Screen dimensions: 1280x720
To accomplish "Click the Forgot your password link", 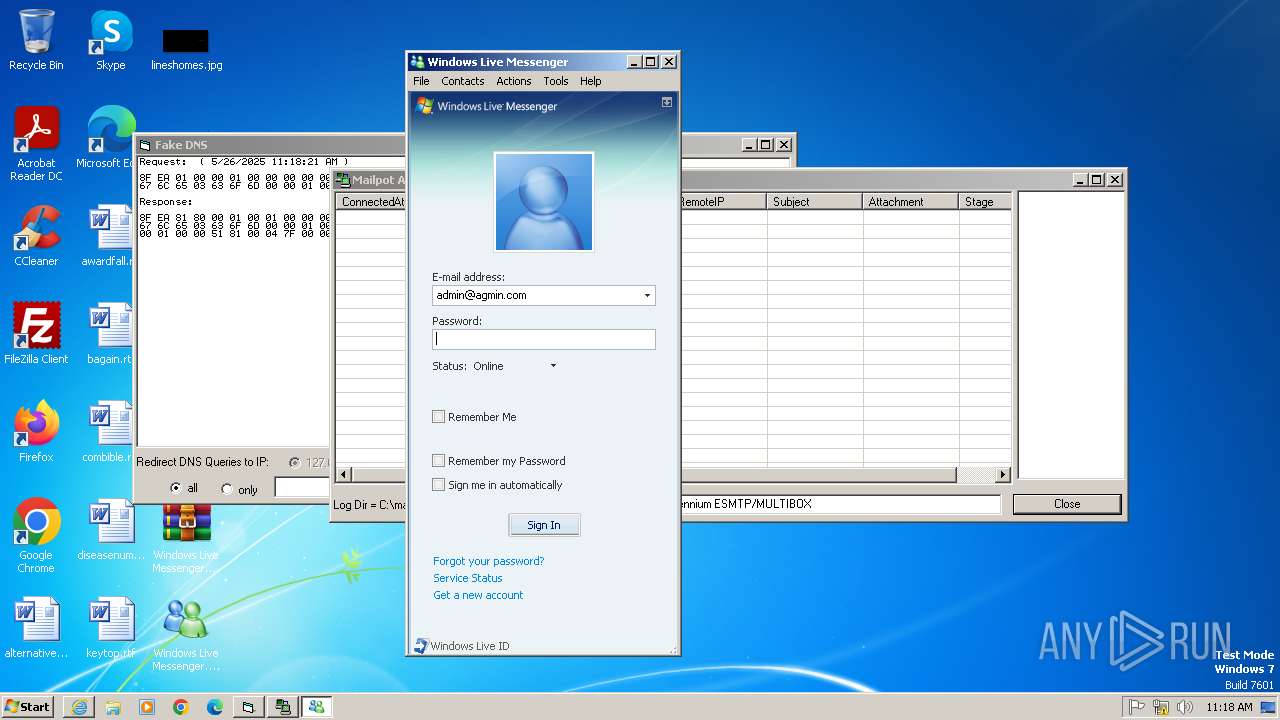I will [x=489, y=561].
